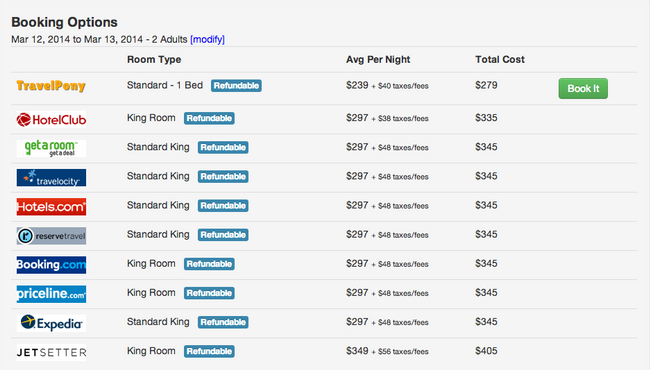Image resolution: width=650 pixels, height=370 pixels.
Task: Click the Refundable badge in Booking.com row
Action: click(209, 264)
